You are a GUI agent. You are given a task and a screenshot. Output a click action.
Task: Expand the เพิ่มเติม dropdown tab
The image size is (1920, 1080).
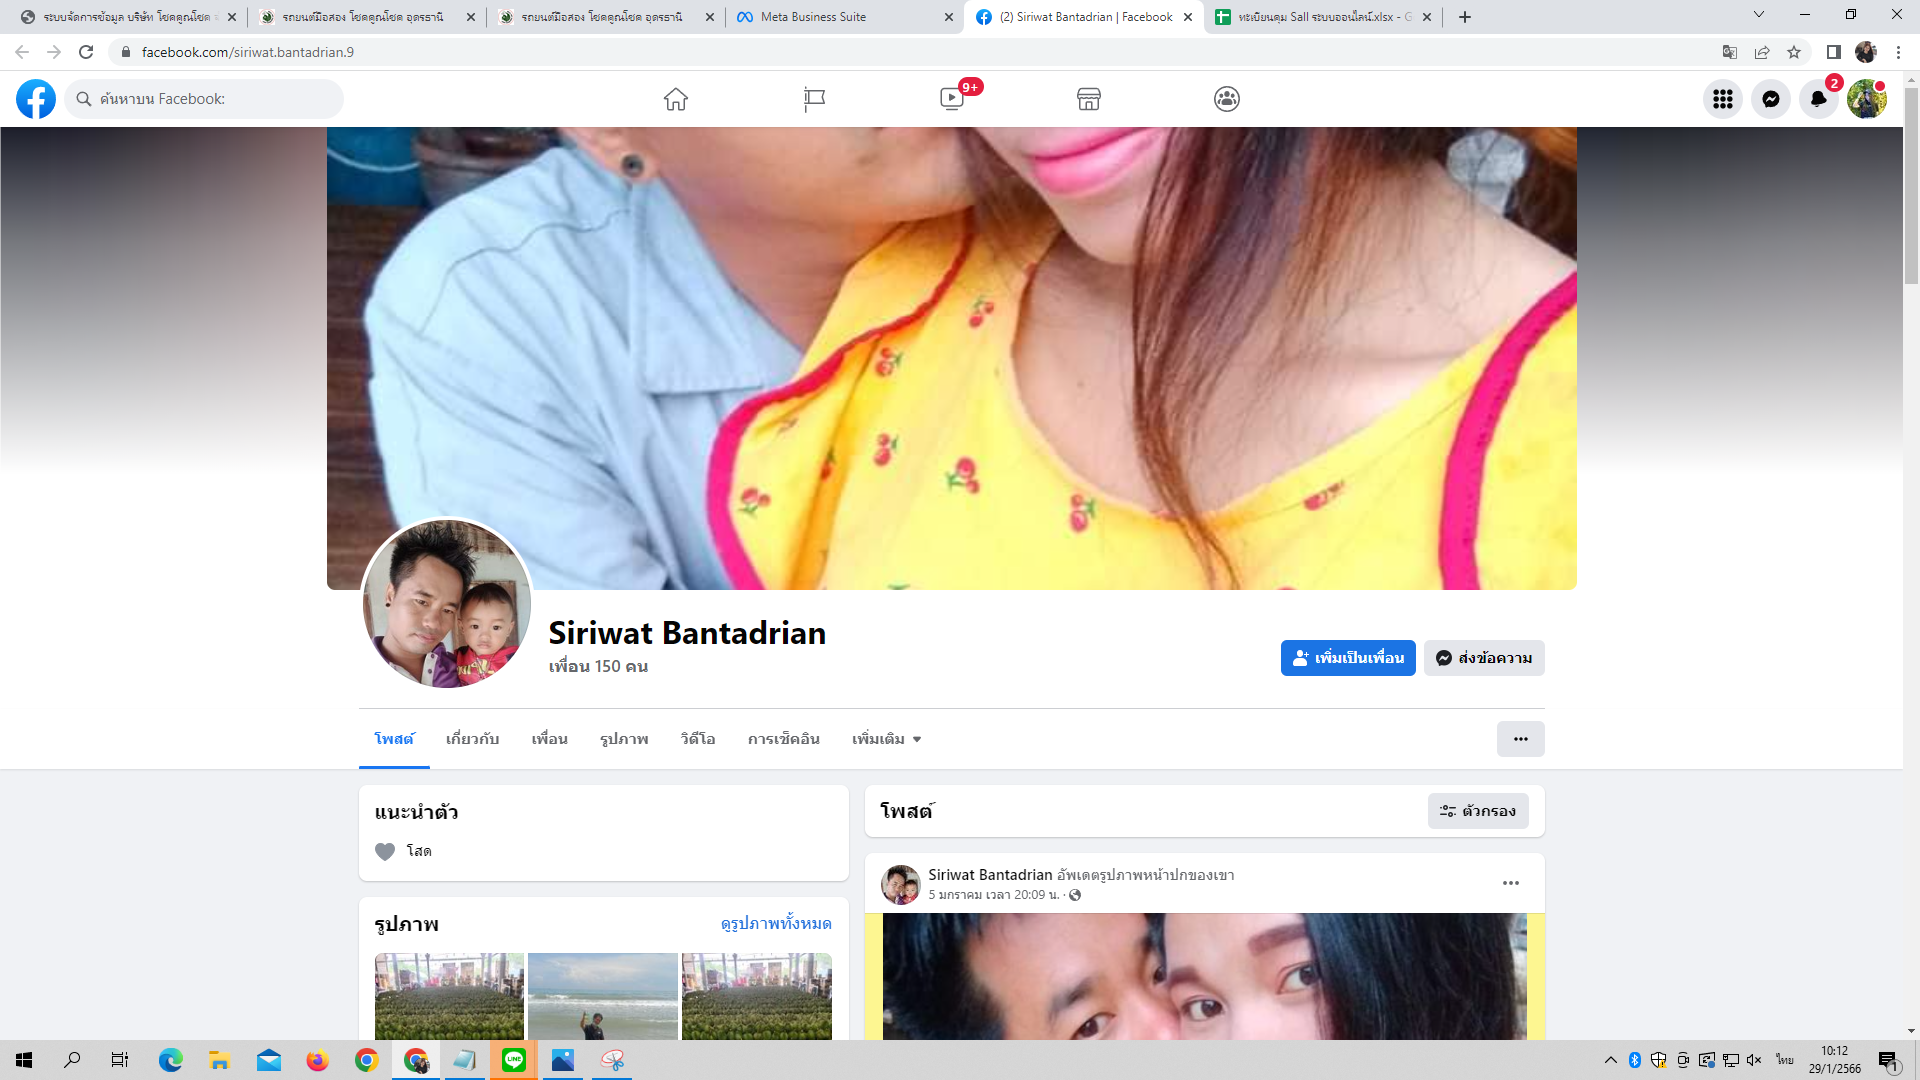pos(886,739)
